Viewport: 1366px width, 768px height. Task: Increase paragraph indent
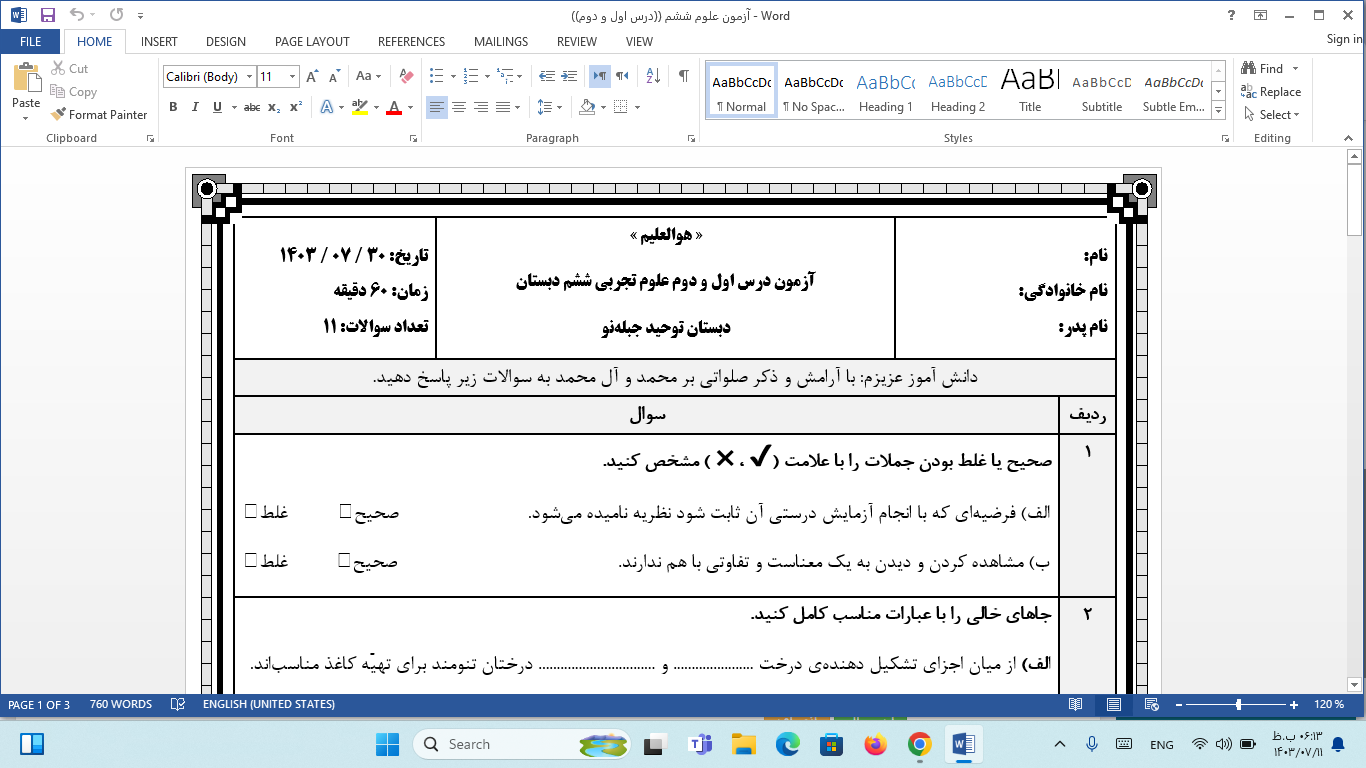tap(570, 76)
